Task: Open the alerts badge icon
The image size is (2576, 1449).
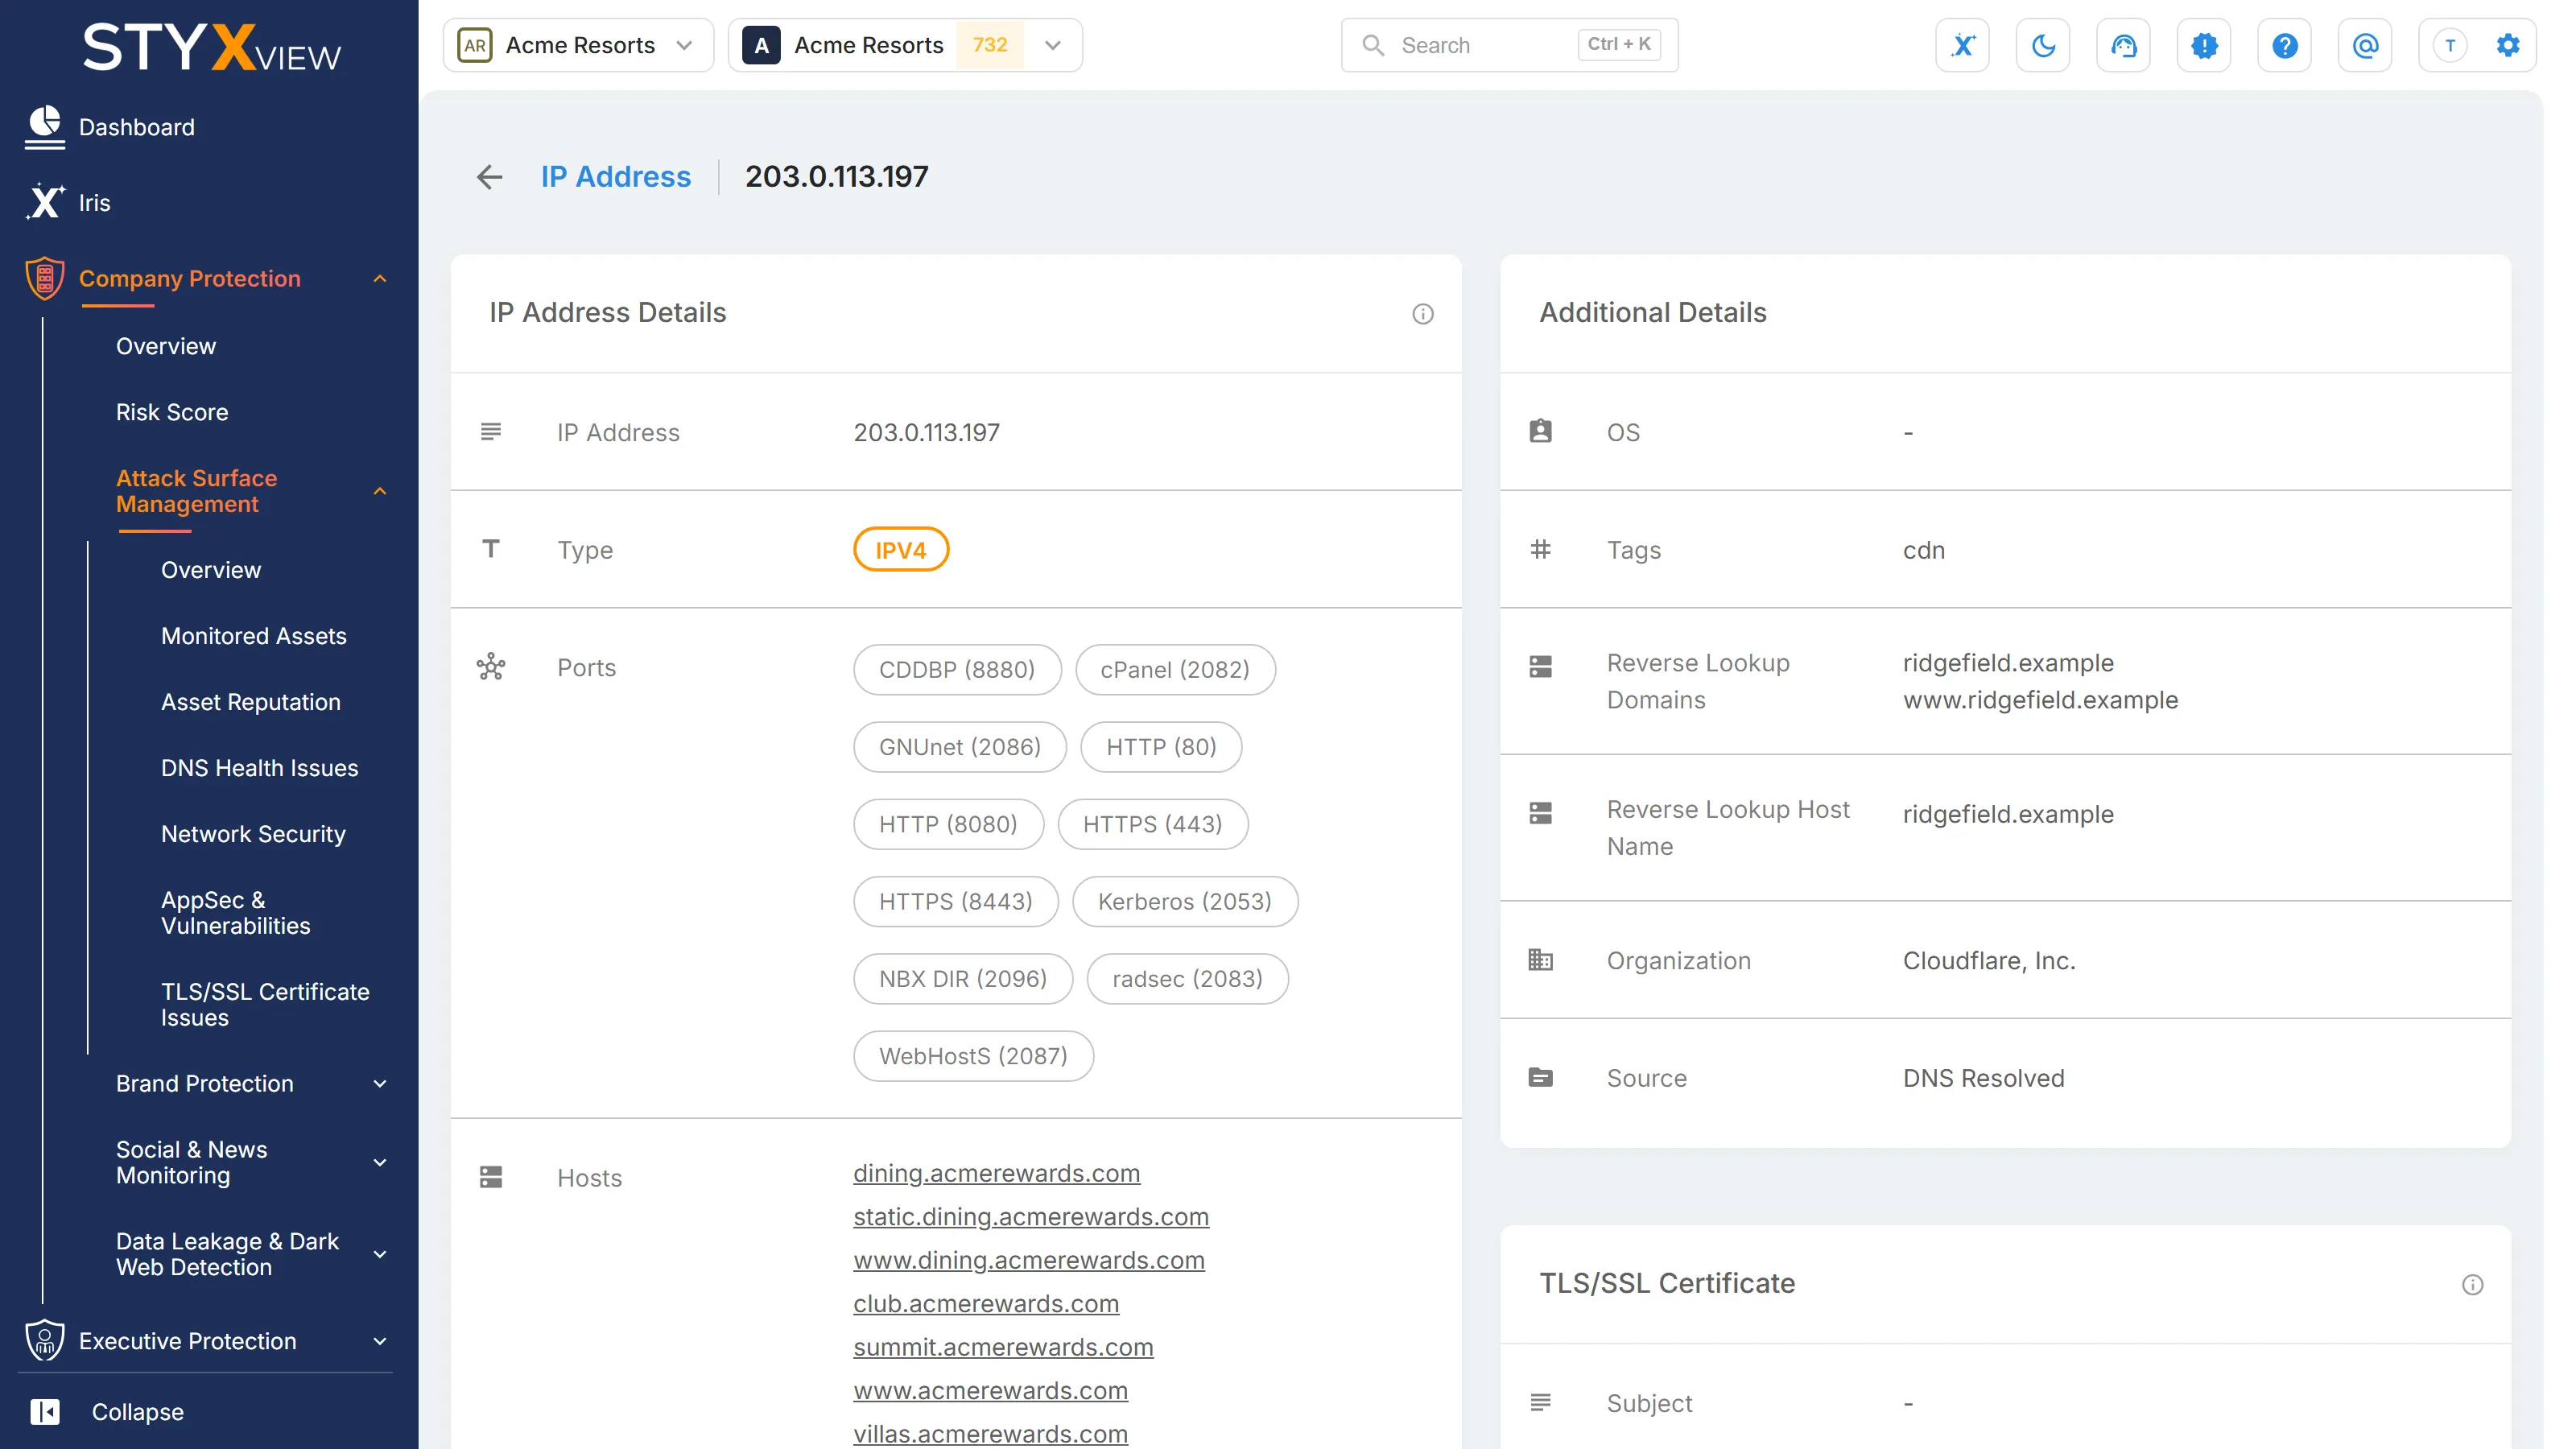Action: (2204, 45)
